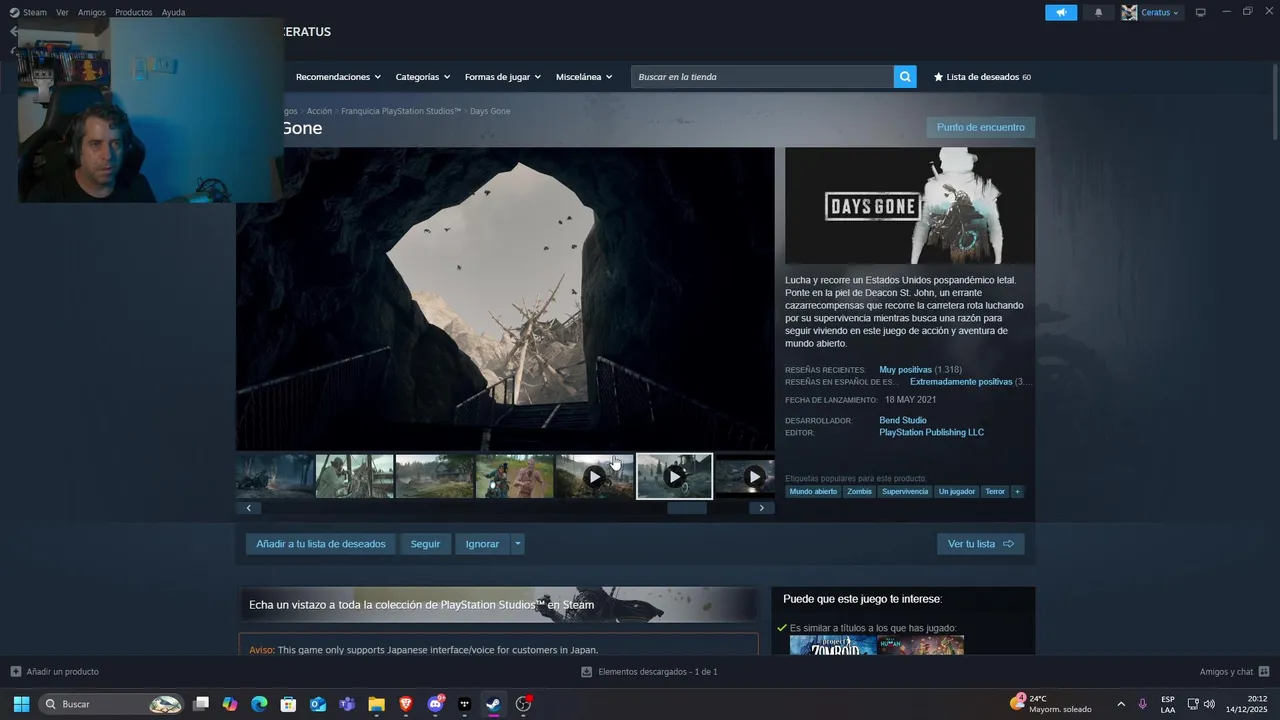Expand the Recomendaciones dropdown
This screenshot has width=1280, height=720.
(338, 77)
